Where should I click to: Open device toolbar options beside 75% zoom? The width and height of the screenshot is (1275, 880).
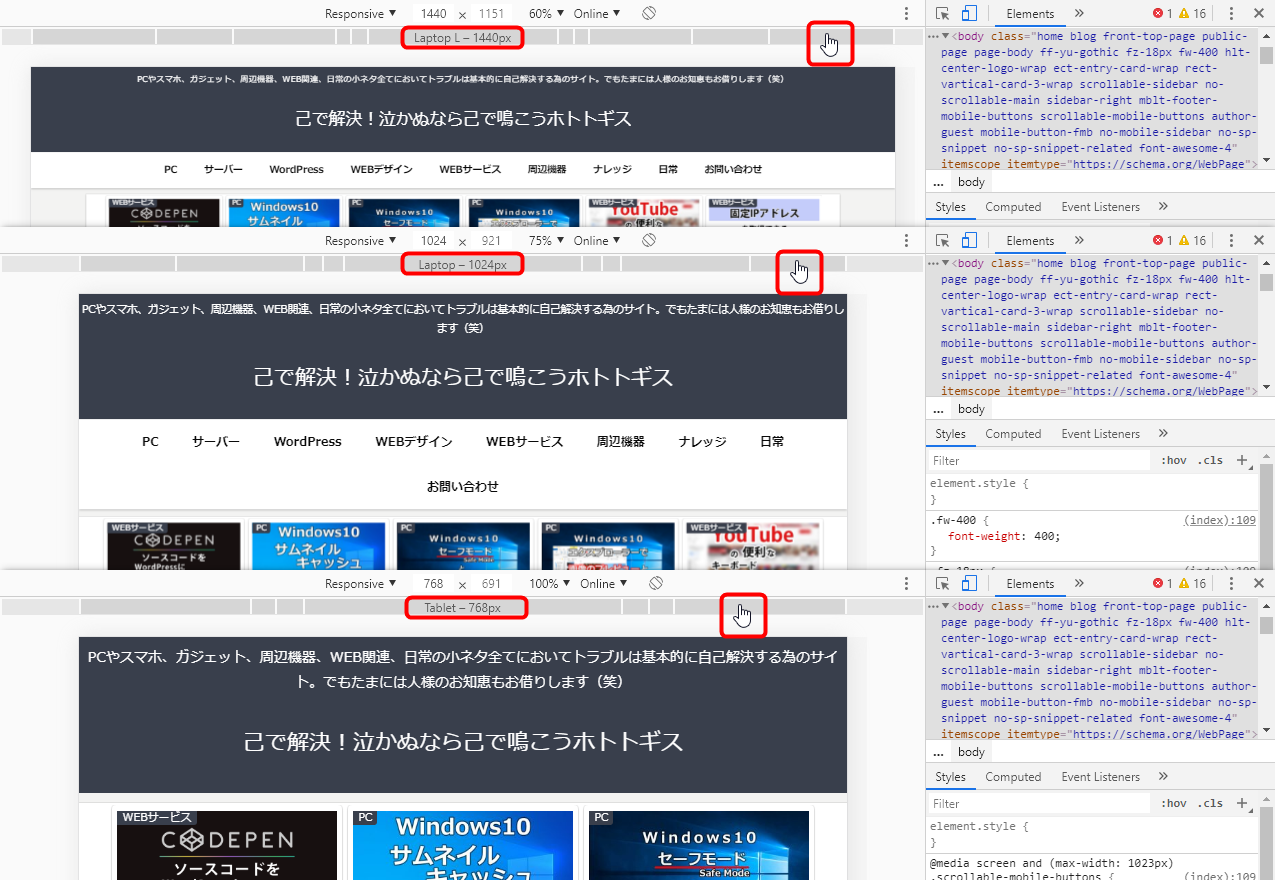906,241
